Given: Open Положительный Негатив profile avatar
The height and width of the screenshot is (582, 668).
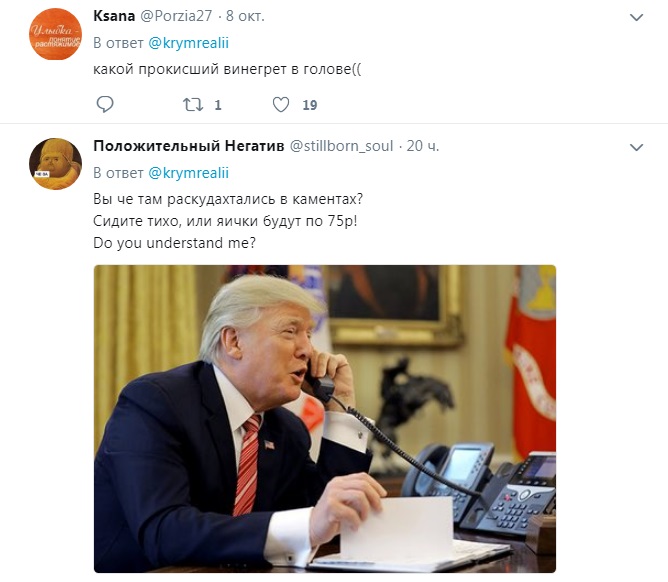Looking at the screenshot, I should coord(55,164).
